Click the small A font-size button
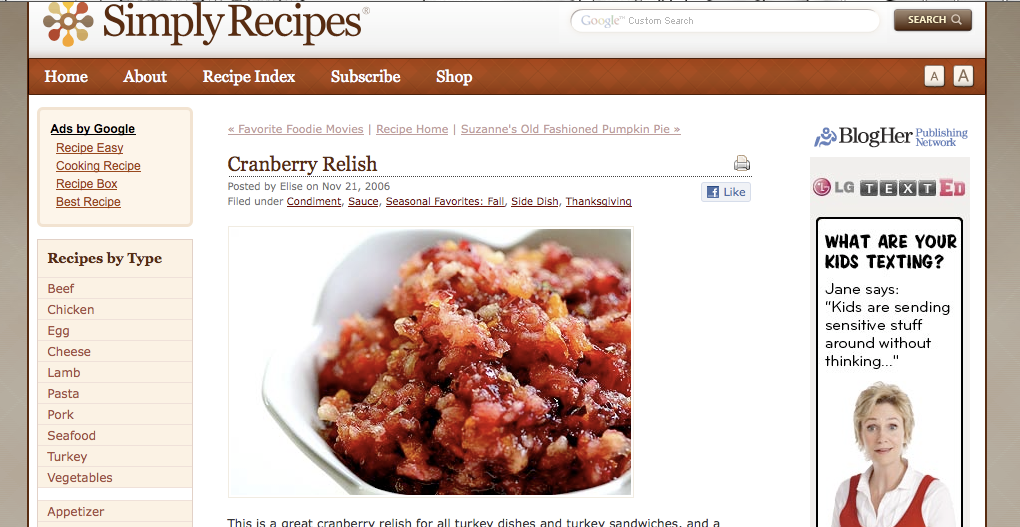1020x527 pixels. tap(934, 77)
